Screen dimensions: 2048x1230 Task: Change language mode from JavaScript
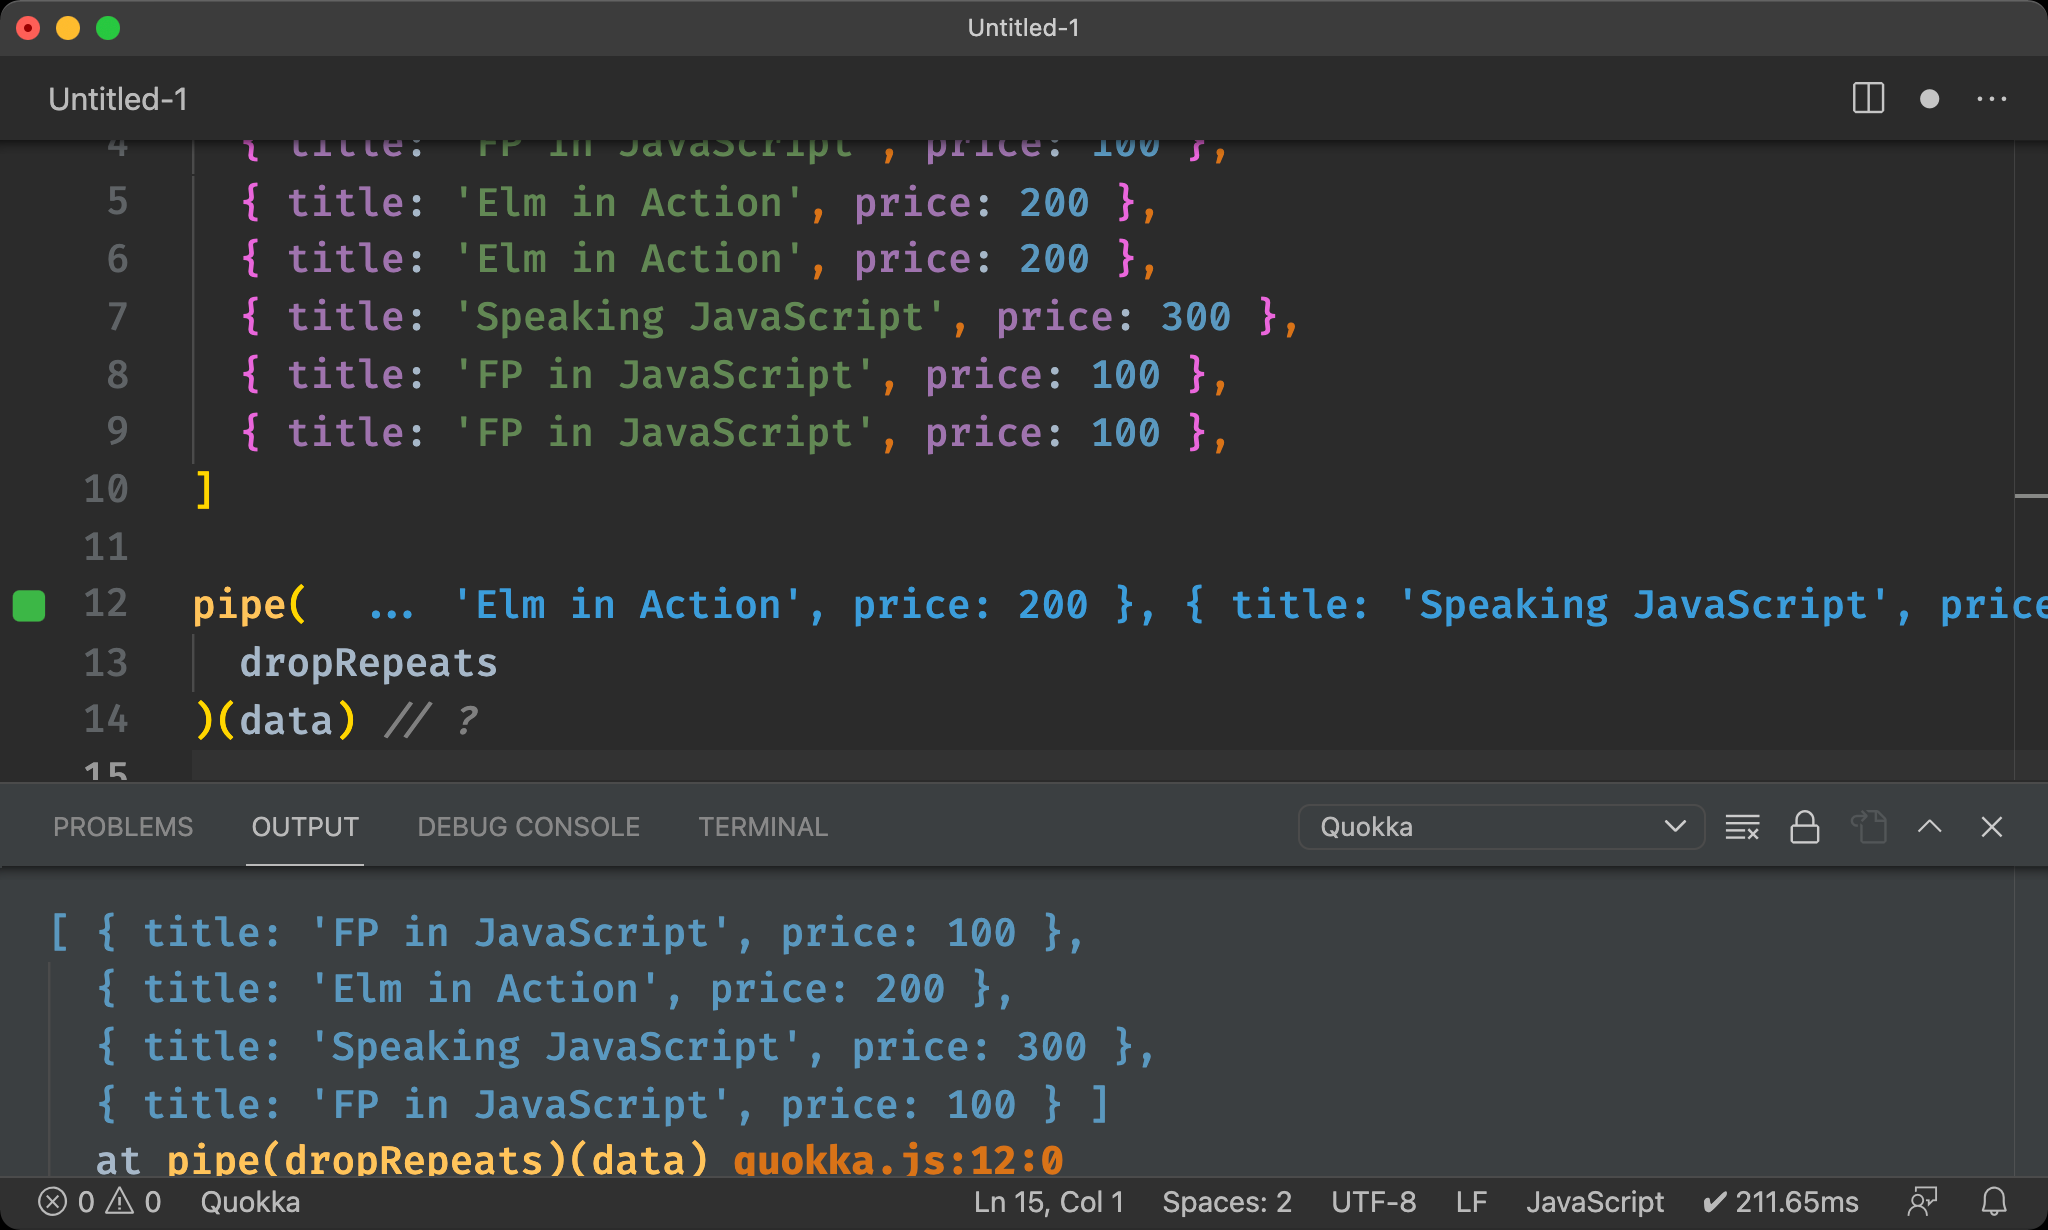[1594, 1202]
